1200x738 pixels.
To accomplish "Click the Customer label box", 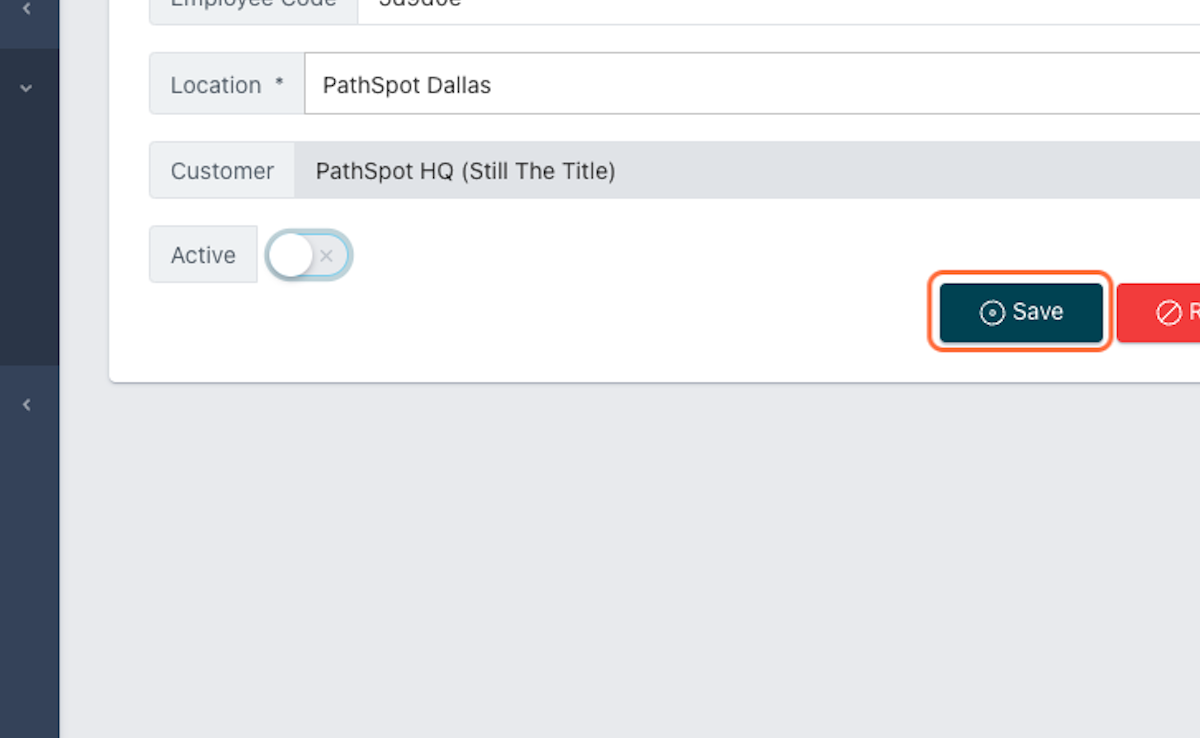I will point(222,170).
